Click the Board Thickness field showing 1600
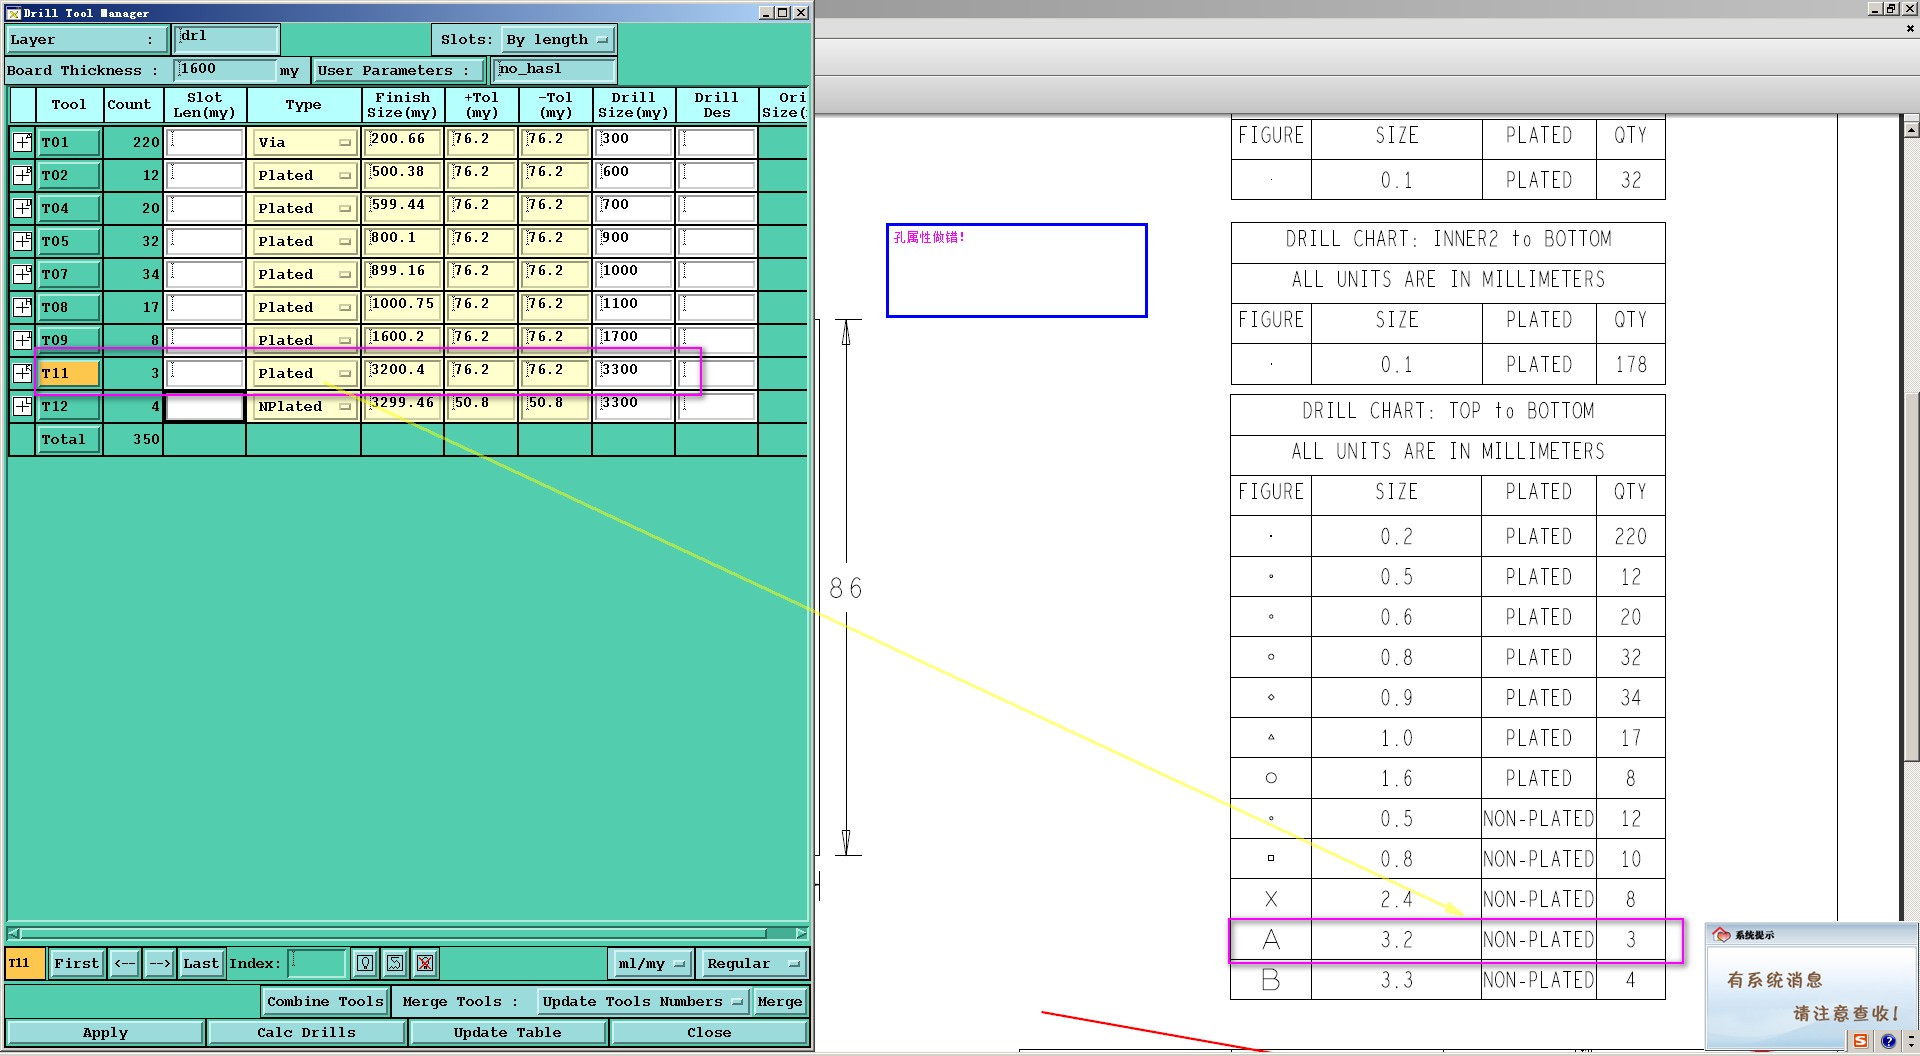The width and height of the screenshot is (1920, 1056). [225, 70]
